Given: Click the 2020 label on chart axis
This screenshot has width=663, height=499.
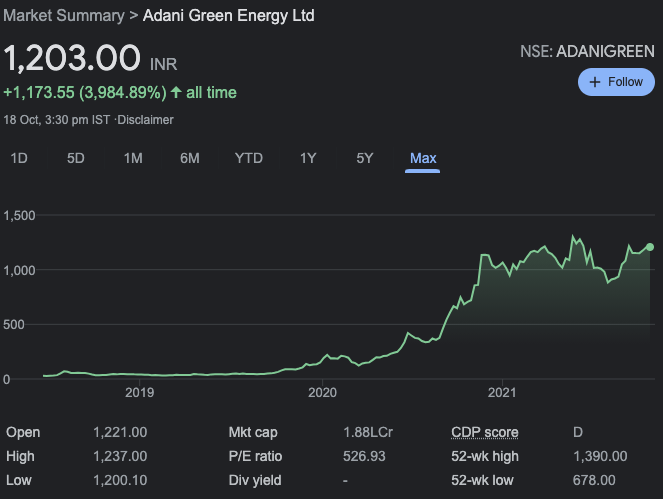Looking at the screenshot, I should 321,393.
